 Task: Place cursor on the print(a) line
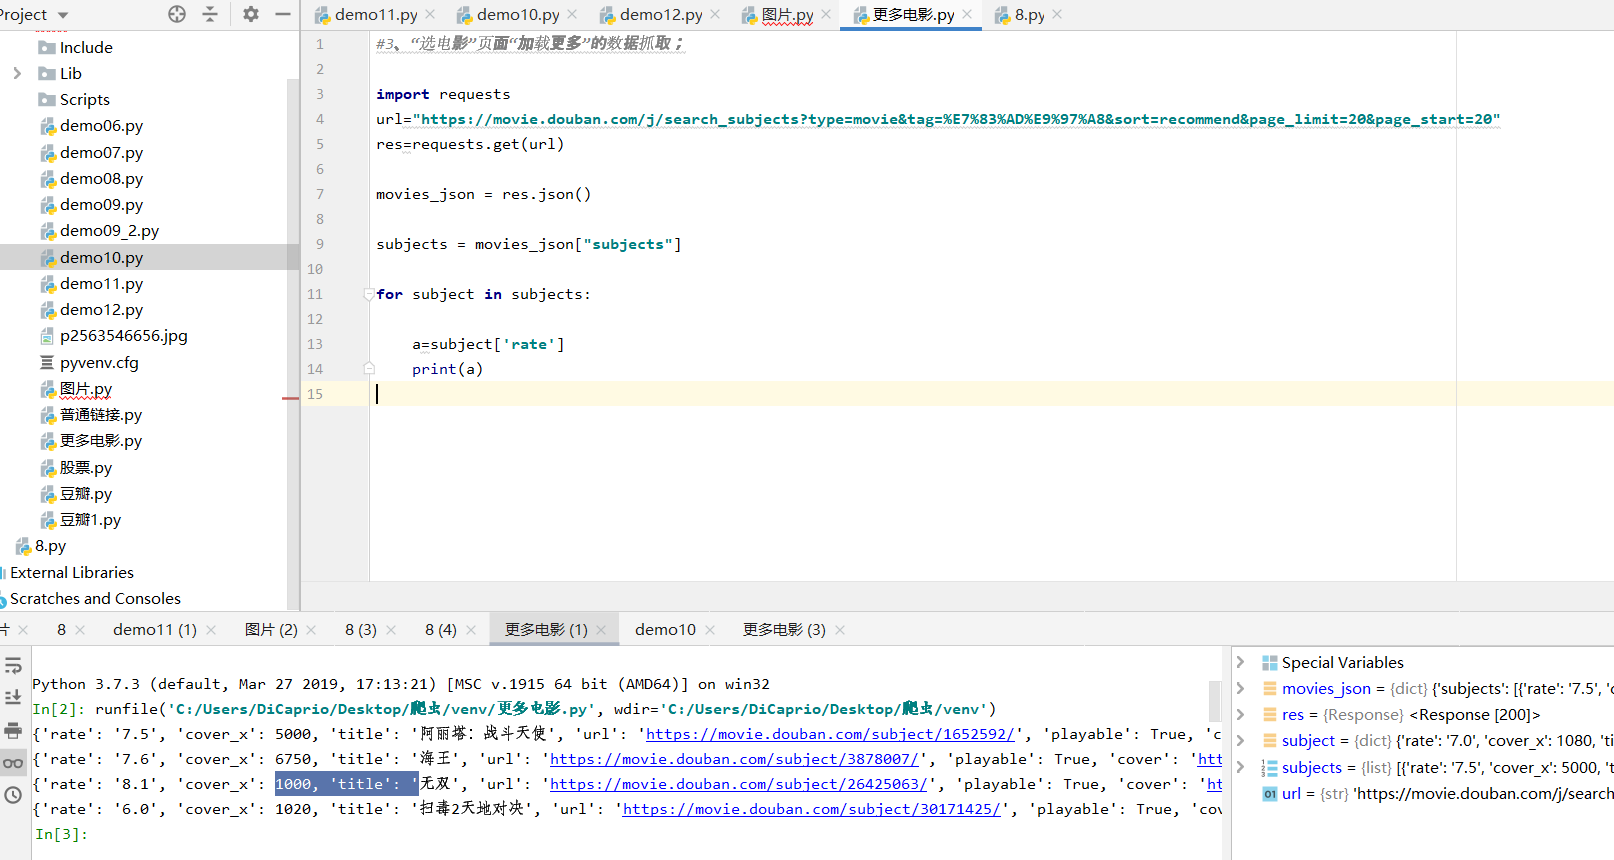[448, 369]
